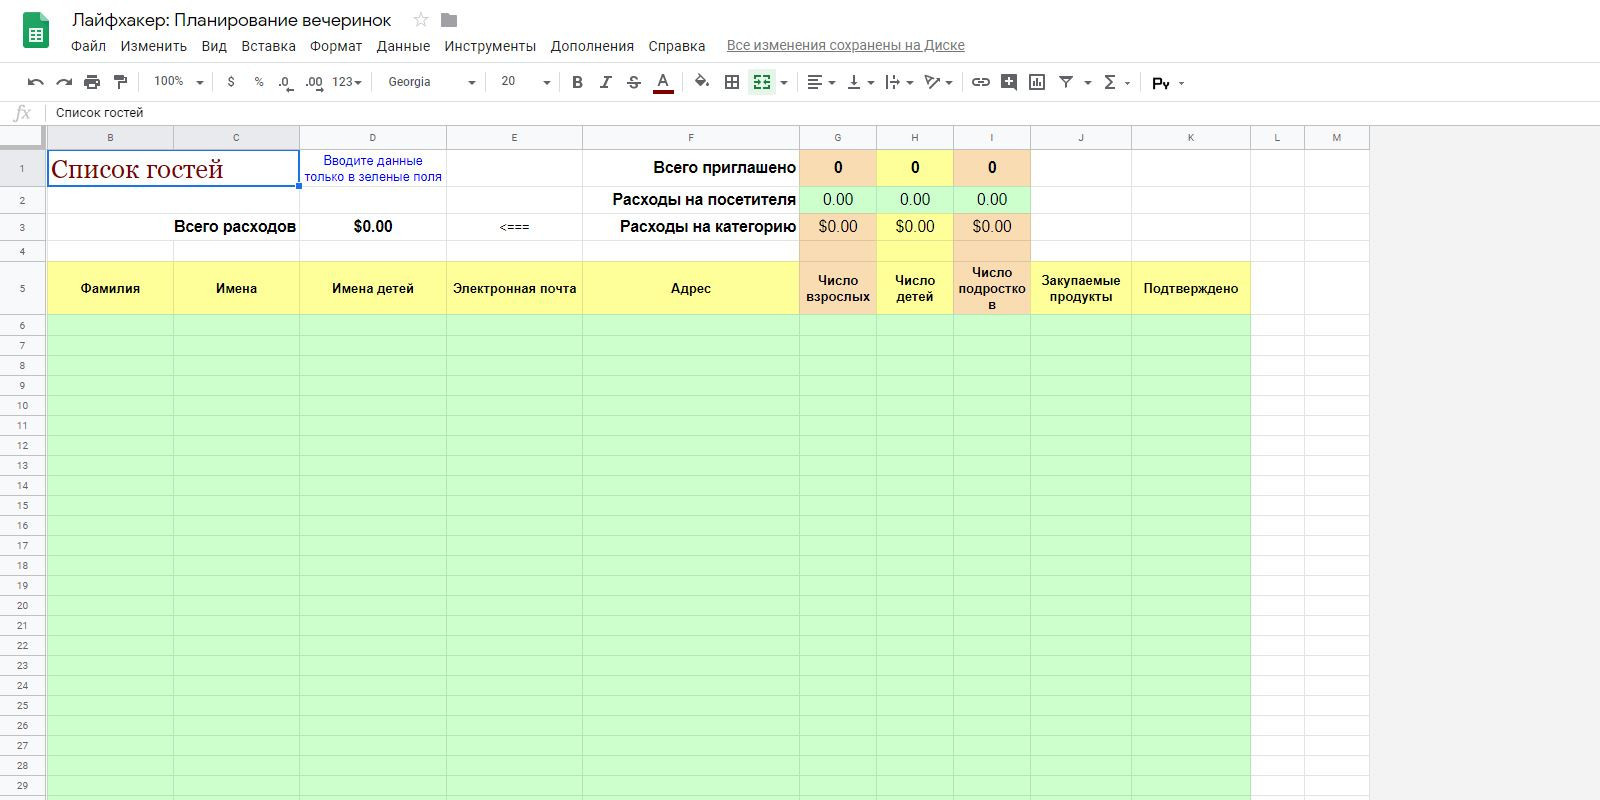Insert a link
This screenshot has width=1600, height=800.
(981, 82)
